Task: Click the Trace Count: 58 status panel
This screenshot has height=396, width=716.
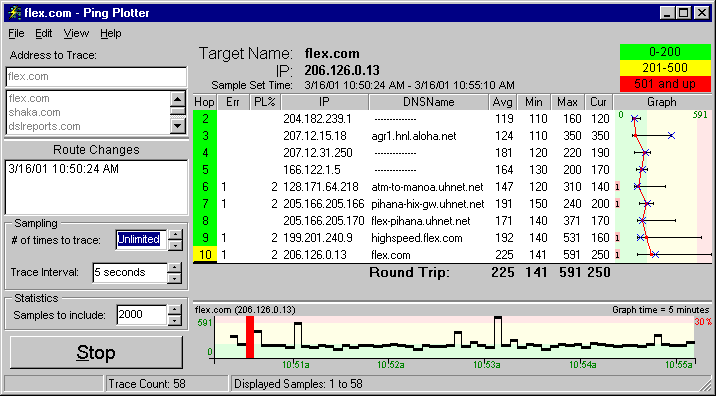Action: click(167, 384)
